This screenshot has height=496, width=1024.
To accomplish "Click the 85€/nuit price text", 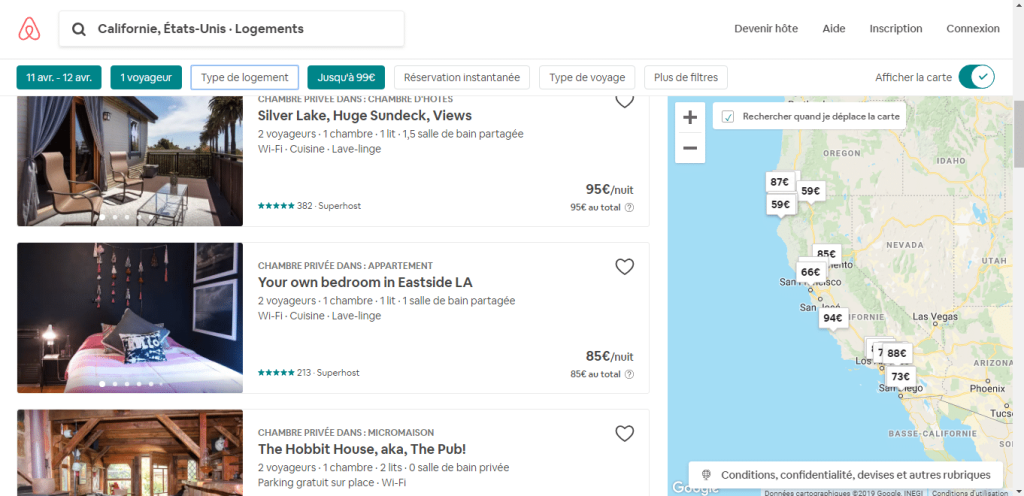I will pos(609,357).
